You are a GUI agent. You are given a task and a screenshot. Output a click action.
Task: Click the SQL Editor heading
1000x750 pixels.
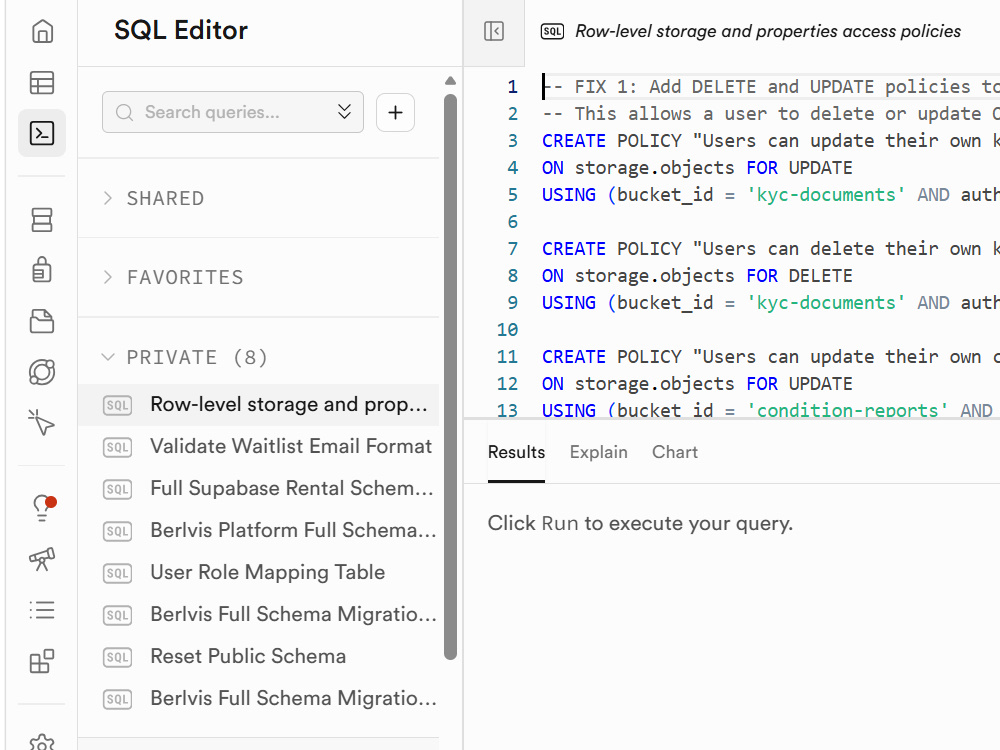pyautogui.click(x=180, y=30)
